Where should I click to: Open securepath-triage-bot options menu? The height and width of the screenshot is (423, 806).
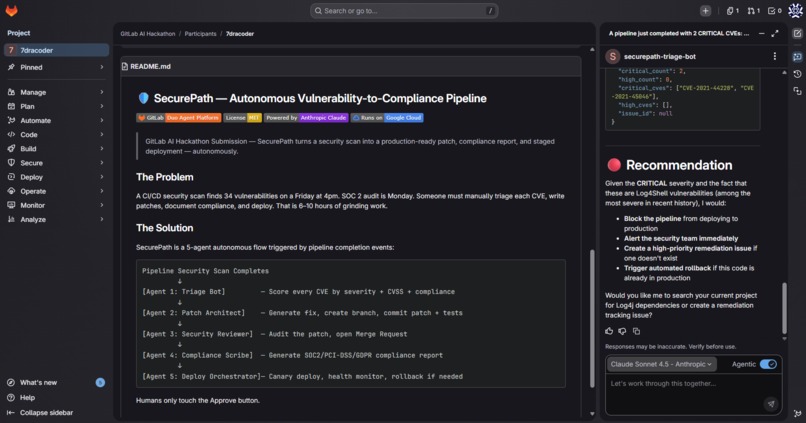click(x=775, y=57)
